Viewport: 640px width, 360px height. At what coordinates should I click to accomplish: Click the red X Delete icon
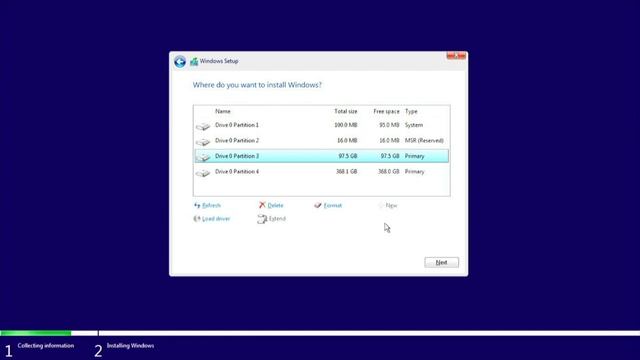pyautogui.click(x=262, y=205)
